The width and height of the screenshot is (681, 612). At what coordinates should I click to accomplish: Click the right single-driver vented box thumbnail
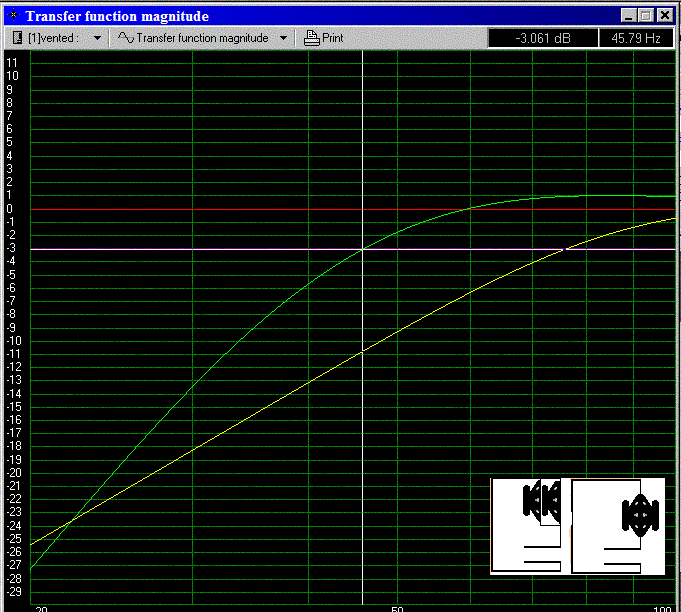click(617, 526)
